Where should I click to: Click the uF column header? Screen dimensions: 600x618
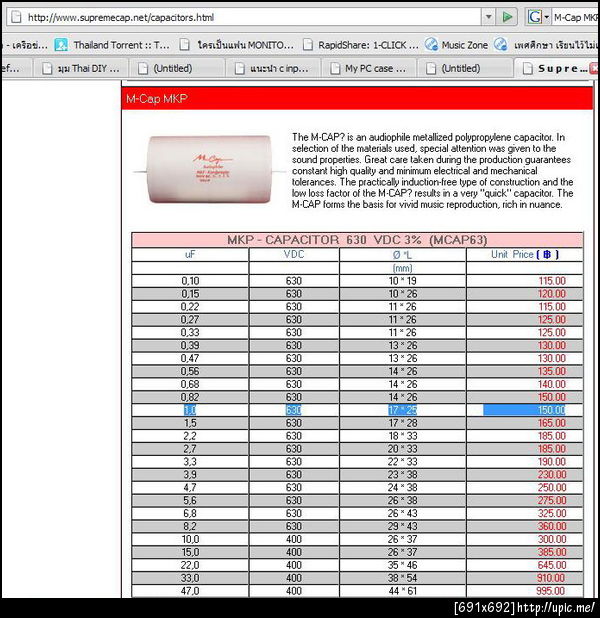click(190, 255)
